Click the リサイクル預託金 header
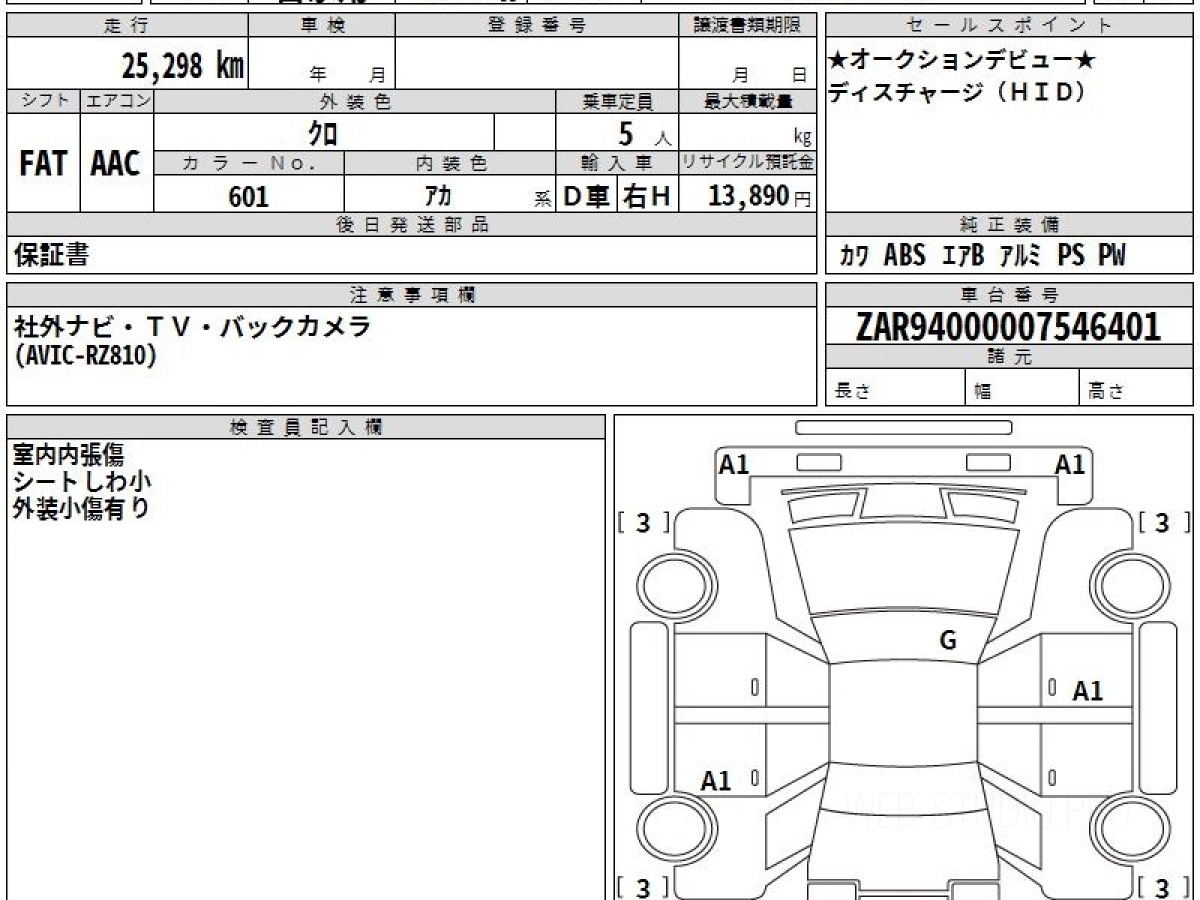The height and width of the screenshot is (900, 1200). point(747,163)
